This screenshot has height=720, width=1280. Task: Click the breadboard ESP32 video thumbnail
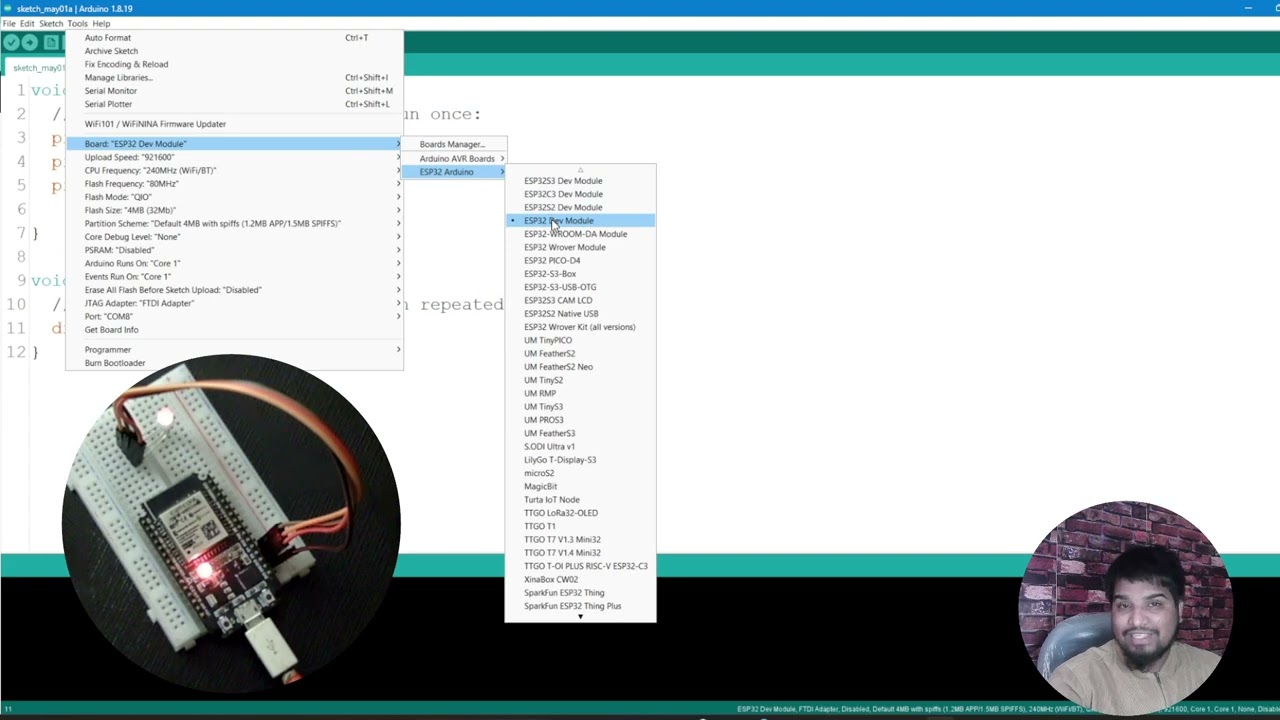click(231, 524)
